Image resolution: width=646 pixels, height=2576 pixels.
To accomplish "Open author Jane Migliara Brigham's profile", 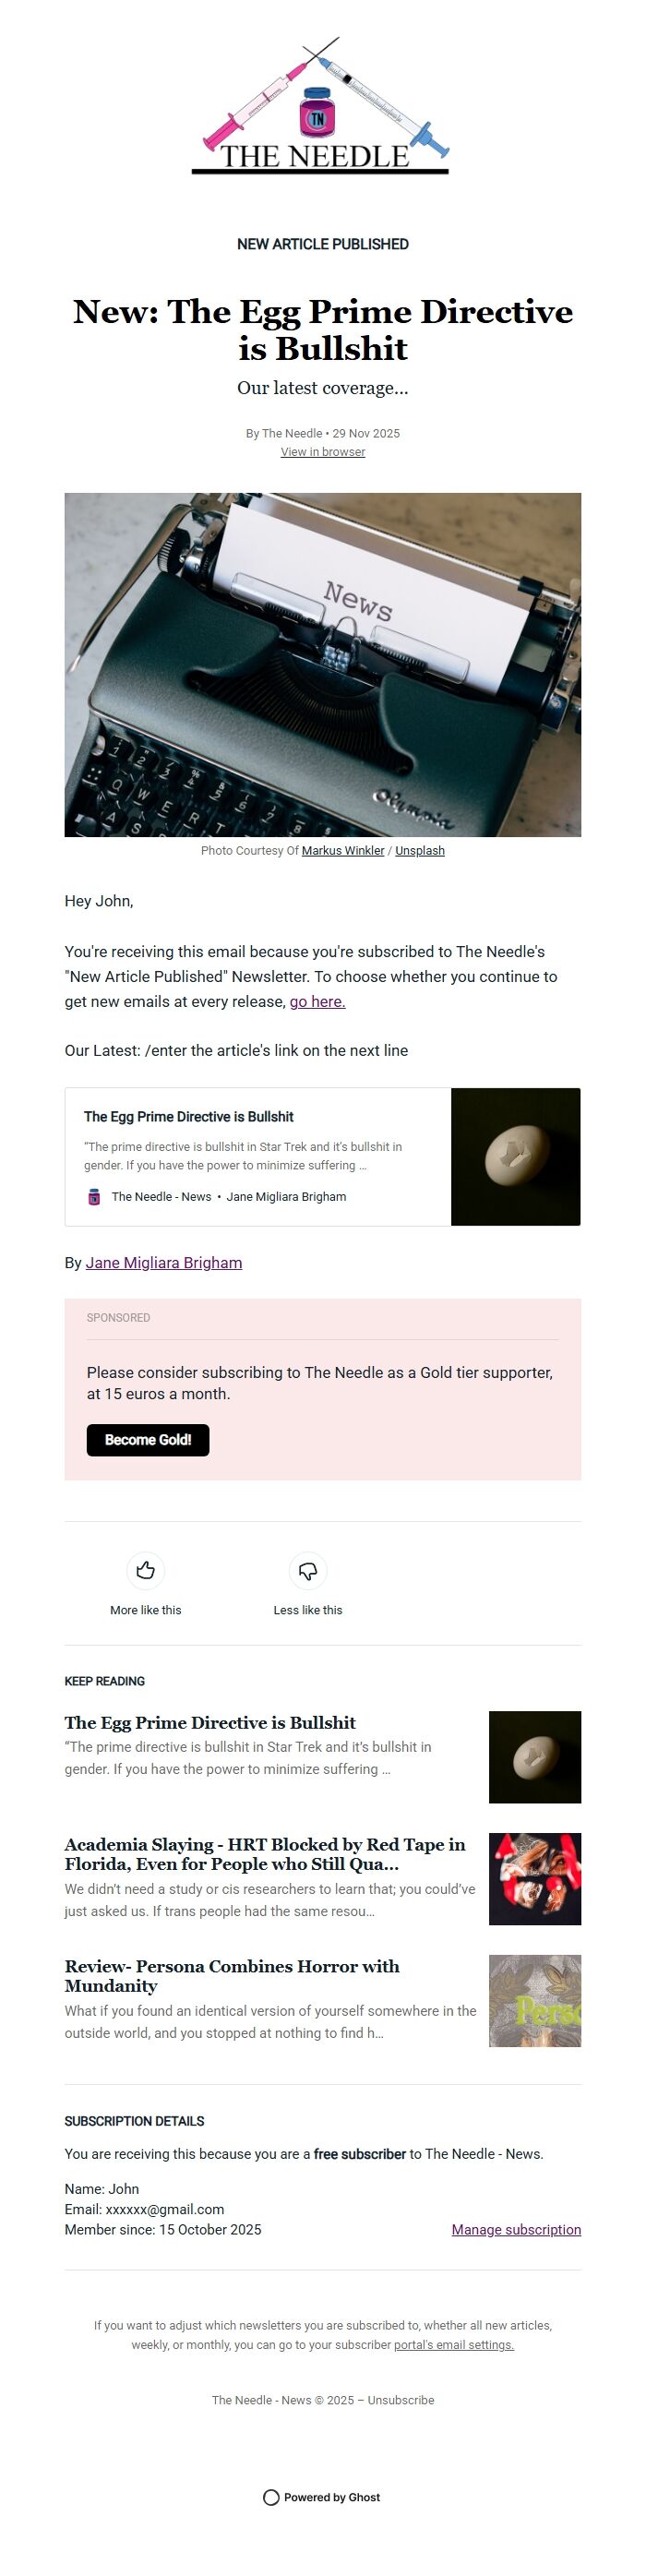I will point(163,1262).
